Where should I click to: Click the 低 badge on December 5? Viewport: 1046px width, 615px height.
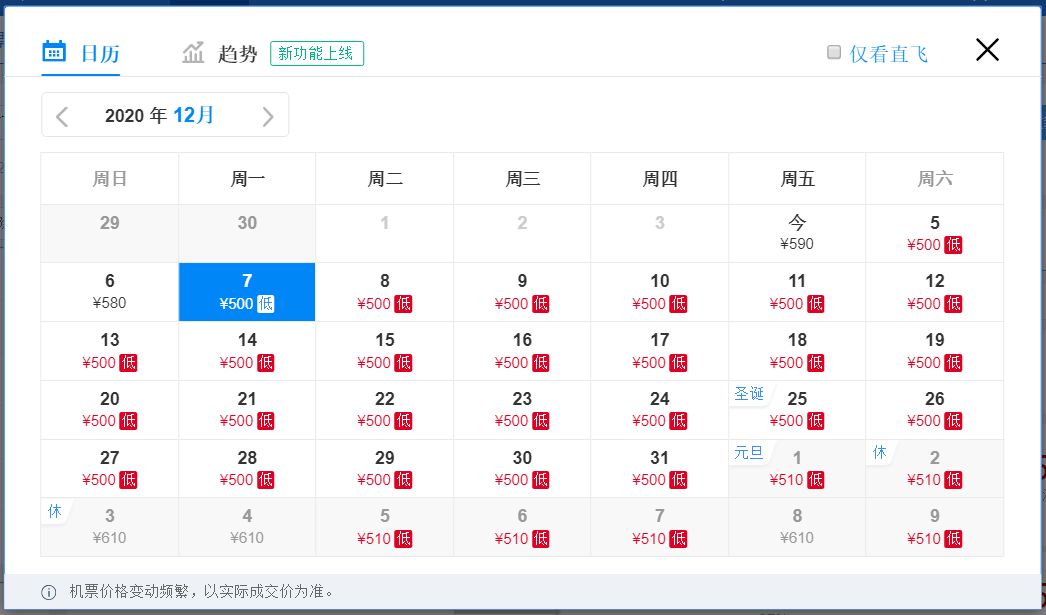point(953,245)
